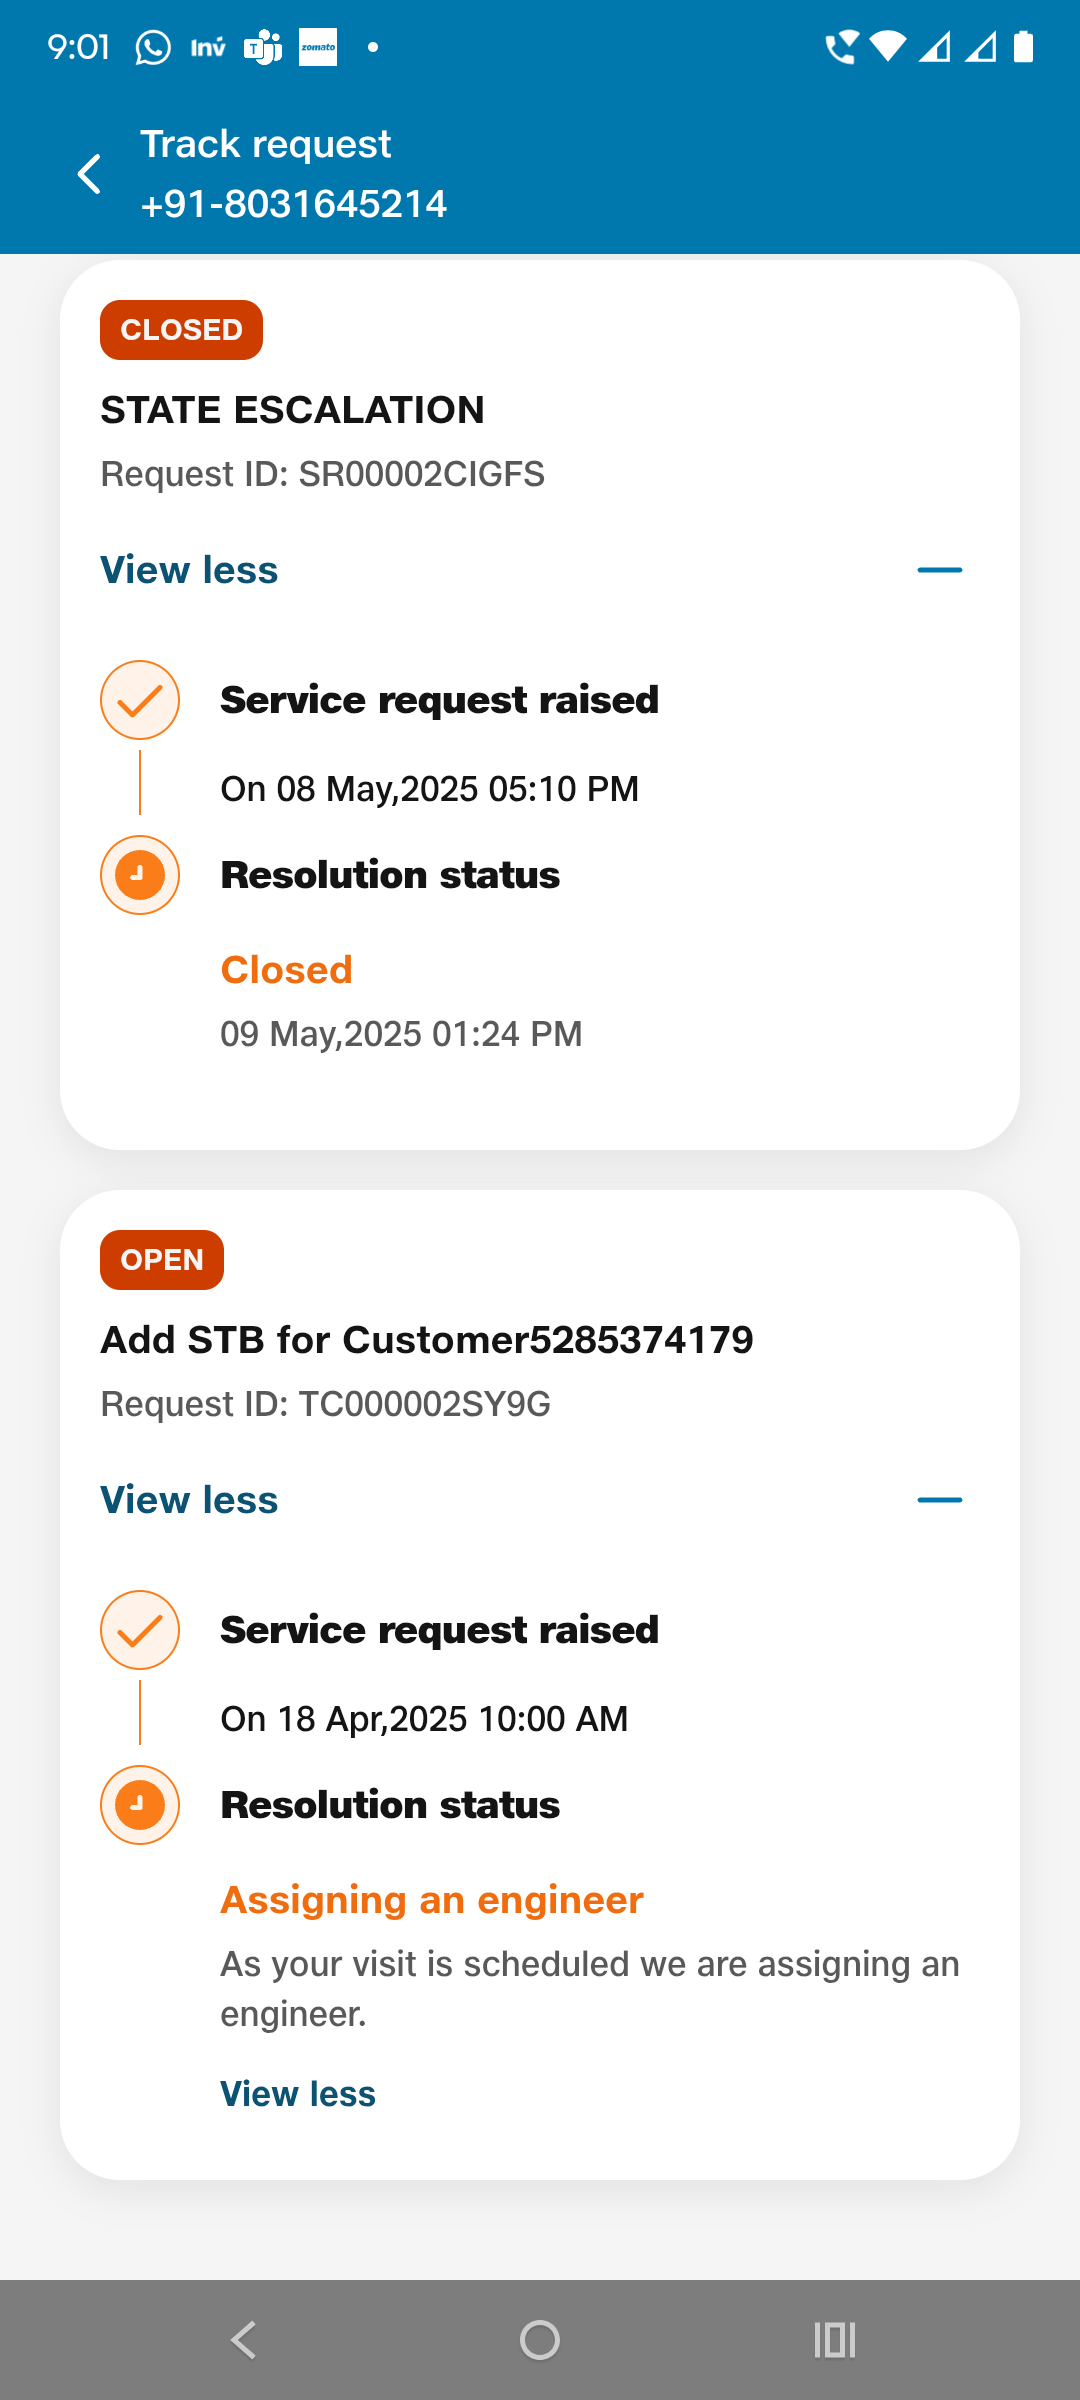Tap Request ID SR00002CIGFS text
1080x2400 pixels.
(x=323, y=474)
